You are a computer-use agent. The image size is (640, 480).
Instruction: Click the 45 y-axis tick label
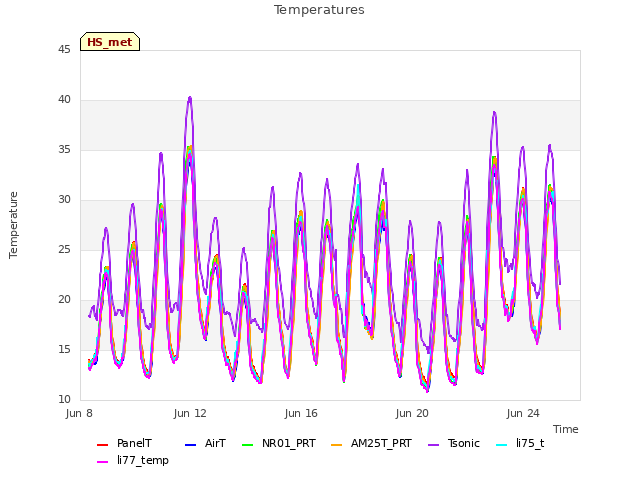click(x=64, y=49)
